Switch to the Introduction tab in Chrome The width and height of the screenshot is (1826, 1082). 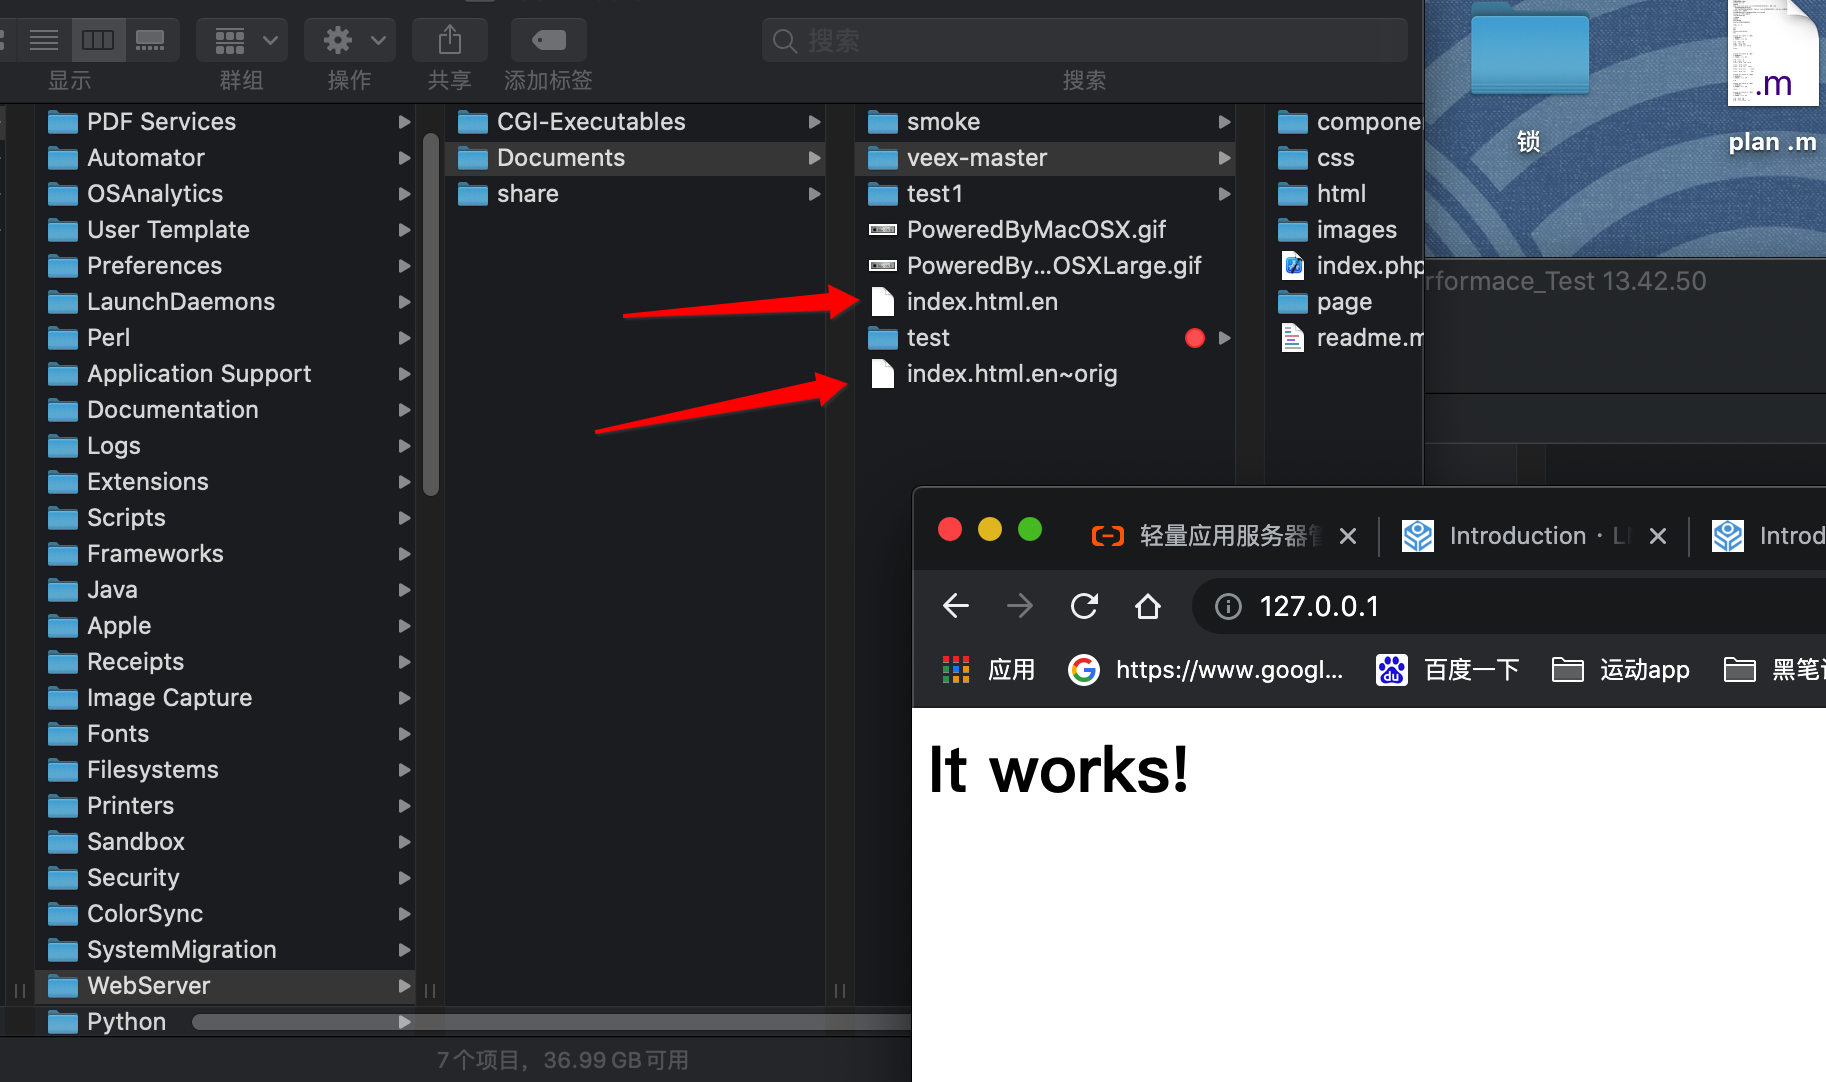pyautogui.click(x=1518, y=536)
